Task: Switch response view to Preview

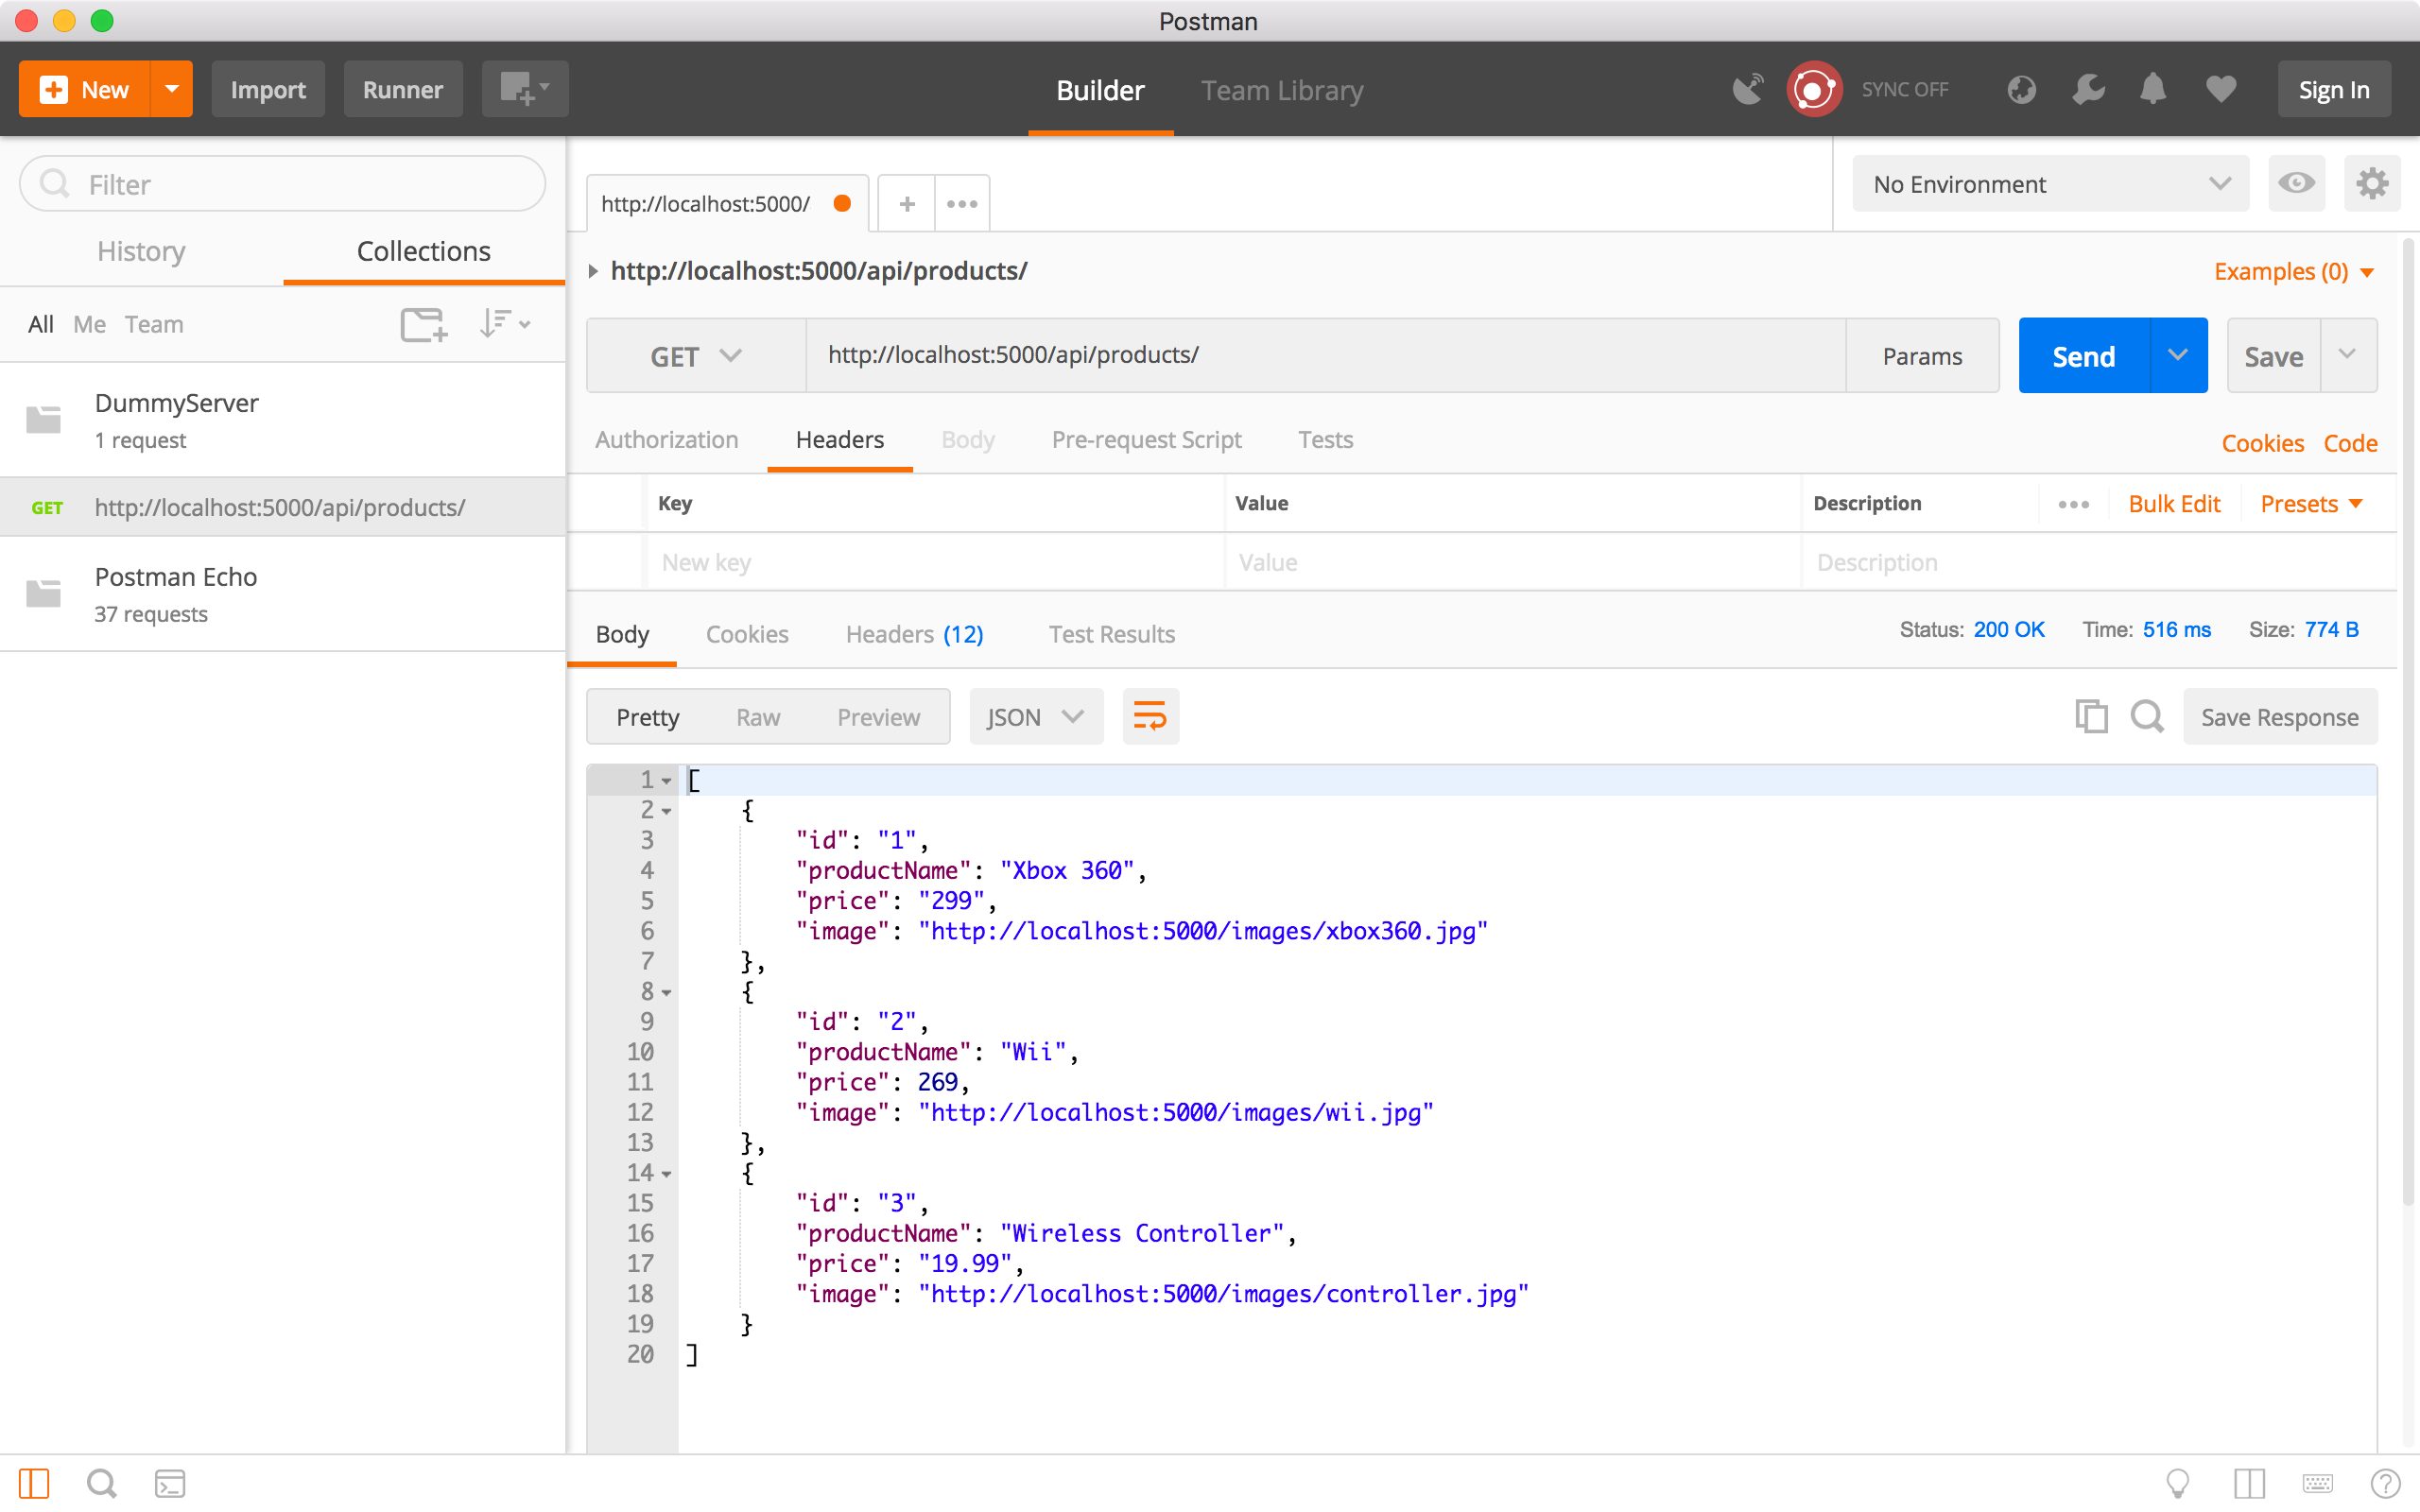Action: (x=878, y=717)
